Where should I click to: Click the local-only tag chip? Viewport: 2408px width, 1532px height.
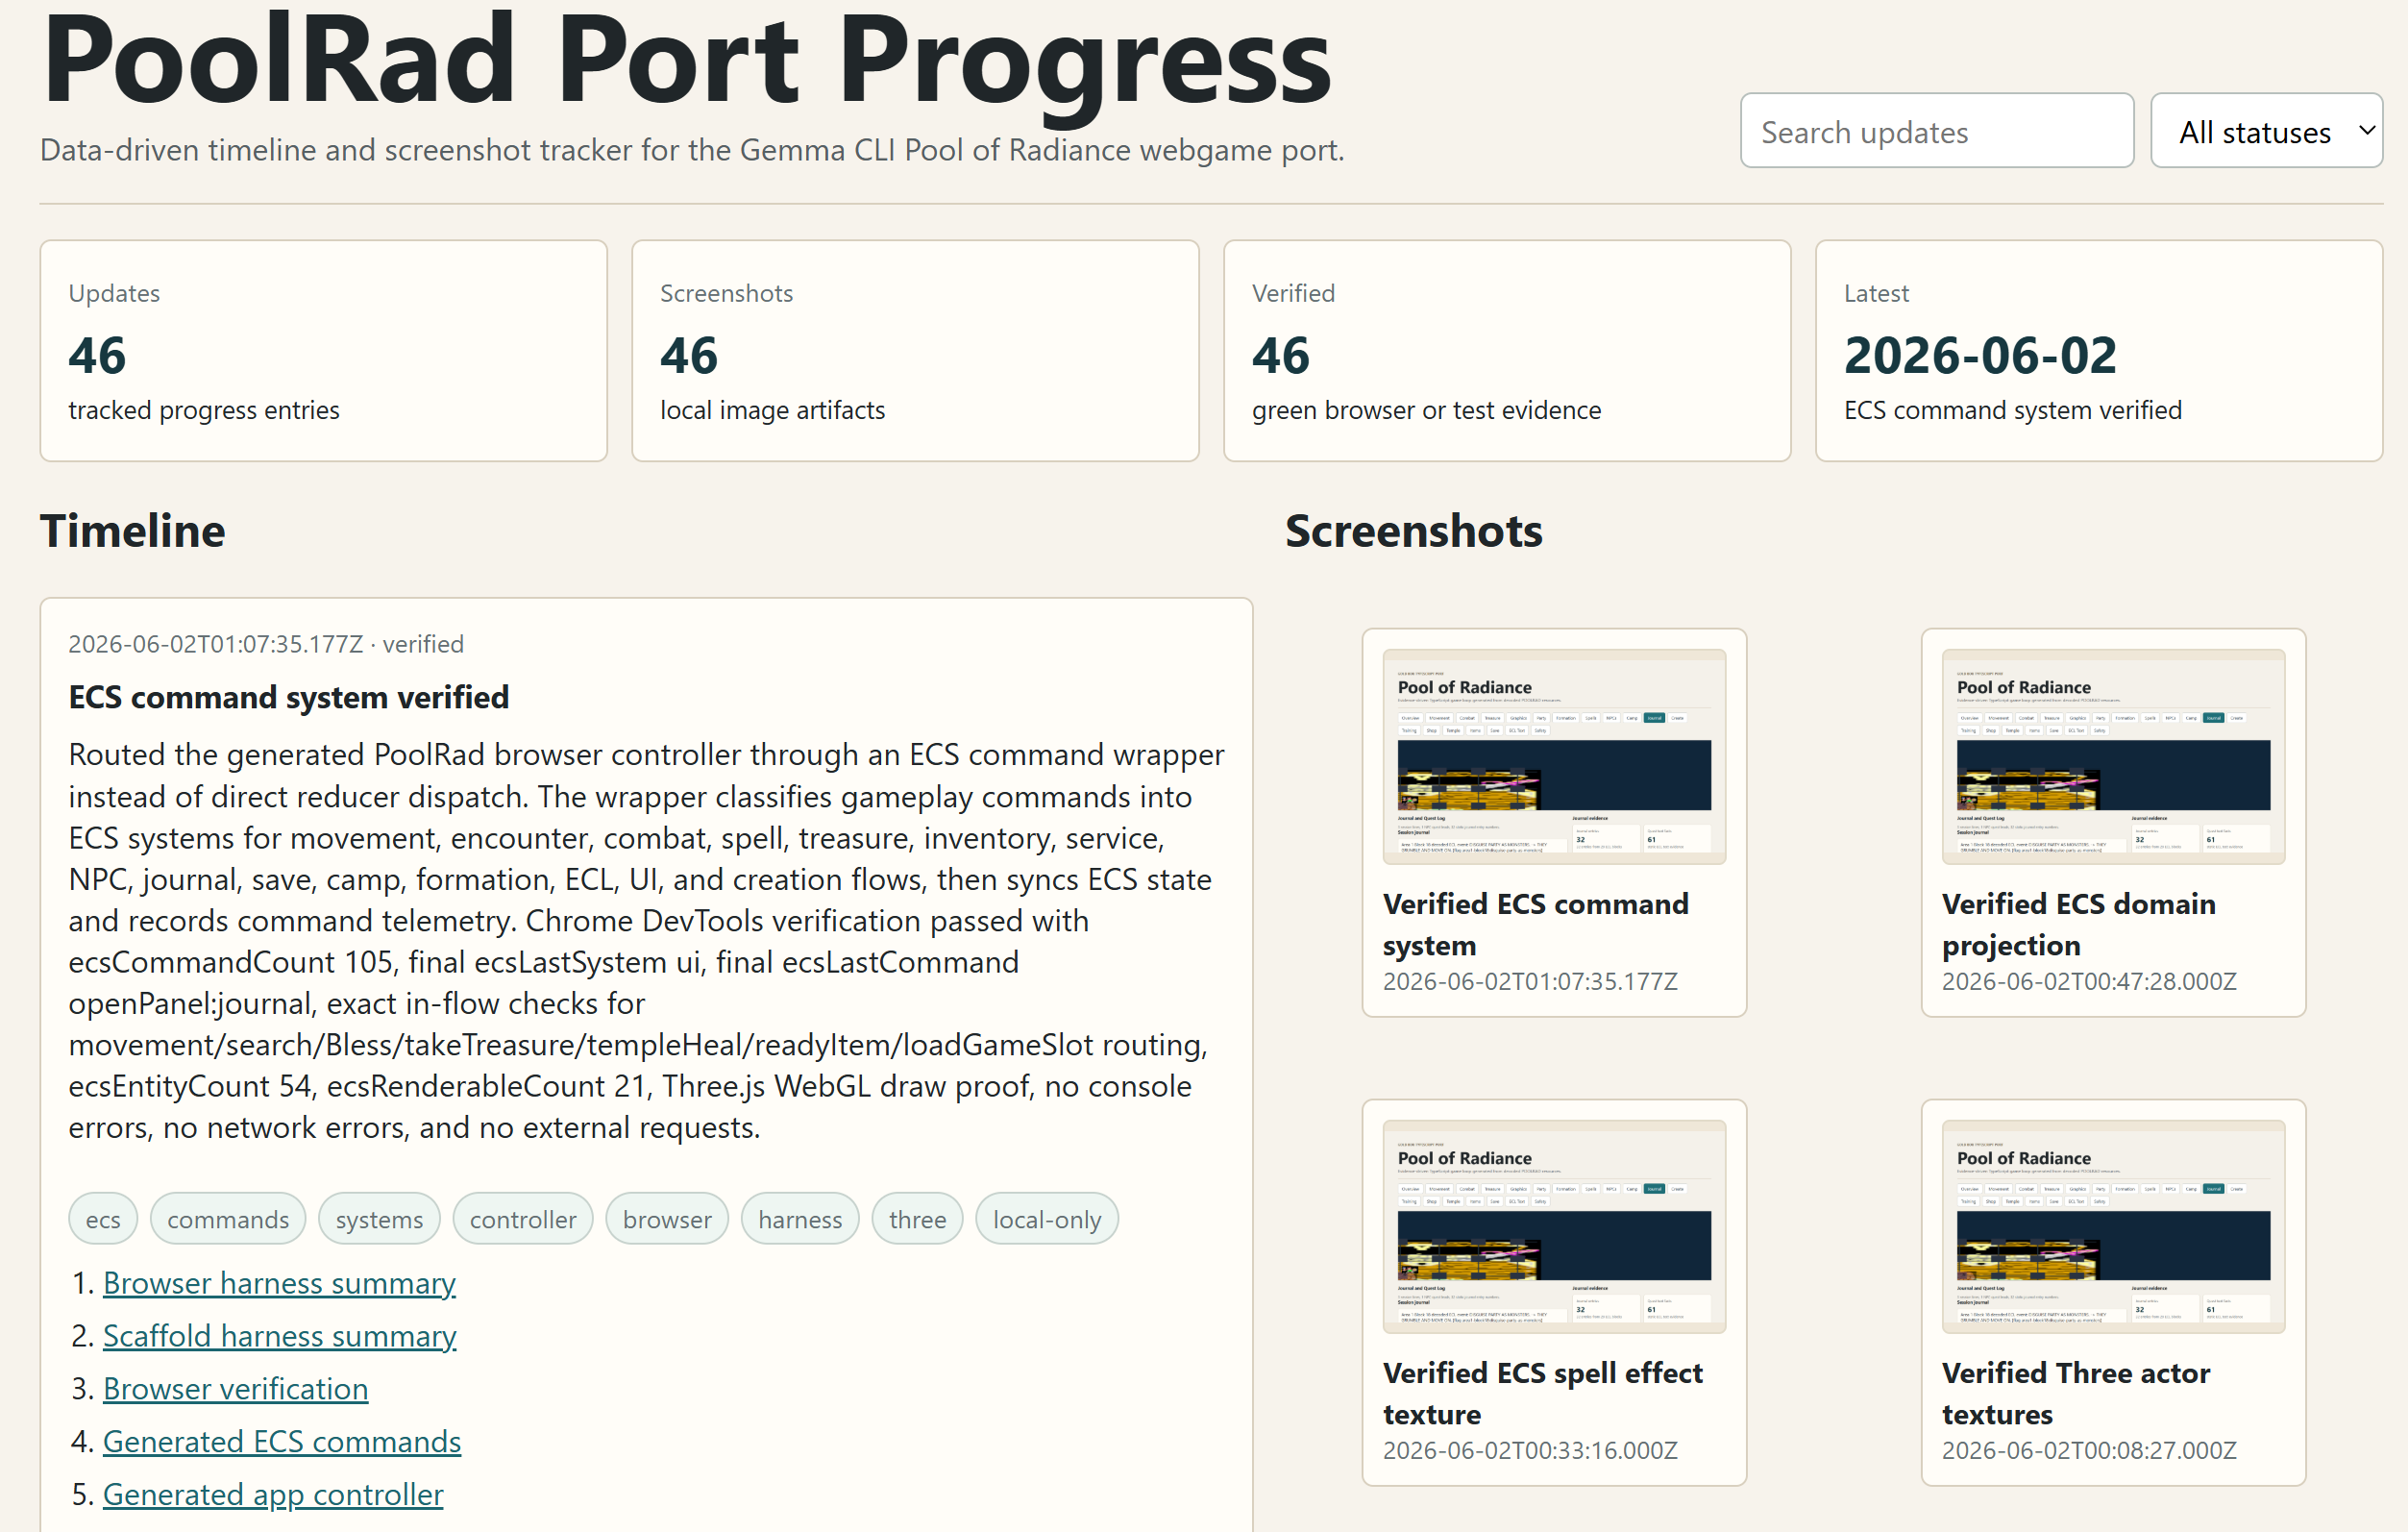(1047, 1219)
